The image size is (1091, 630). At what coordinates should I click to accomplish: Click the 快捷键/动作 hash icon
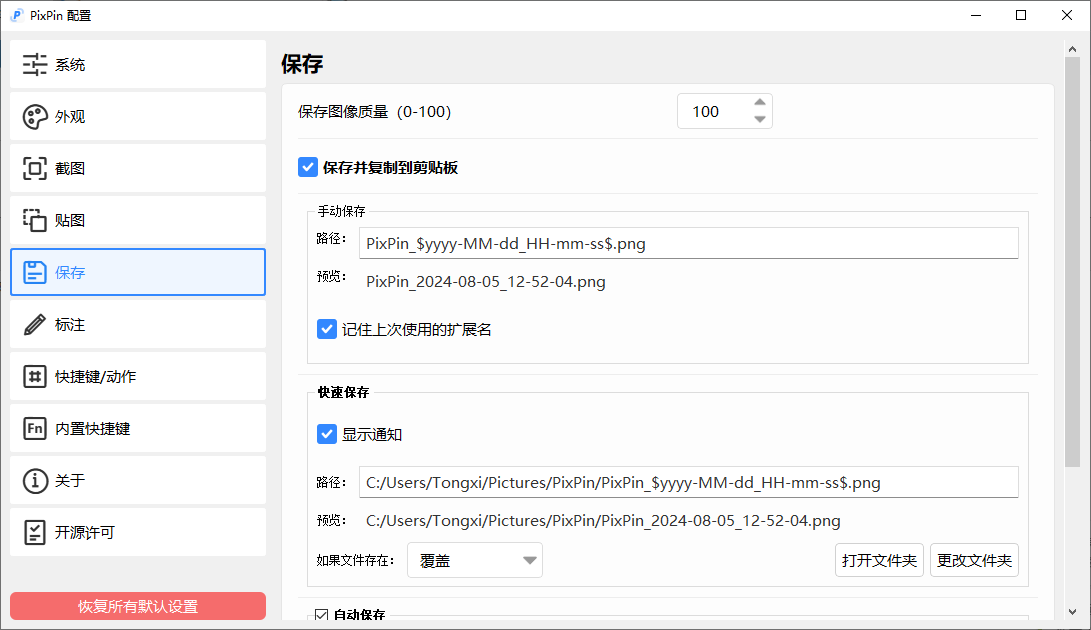tap(35, 377)
